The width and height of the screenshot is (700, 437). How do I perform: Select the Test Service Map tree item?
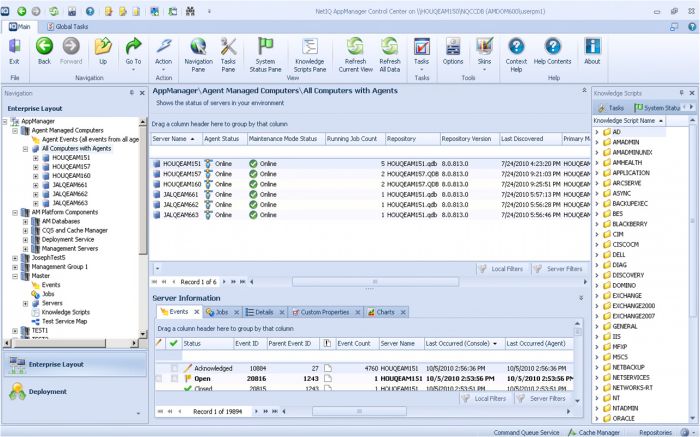[x=64, y=321]
